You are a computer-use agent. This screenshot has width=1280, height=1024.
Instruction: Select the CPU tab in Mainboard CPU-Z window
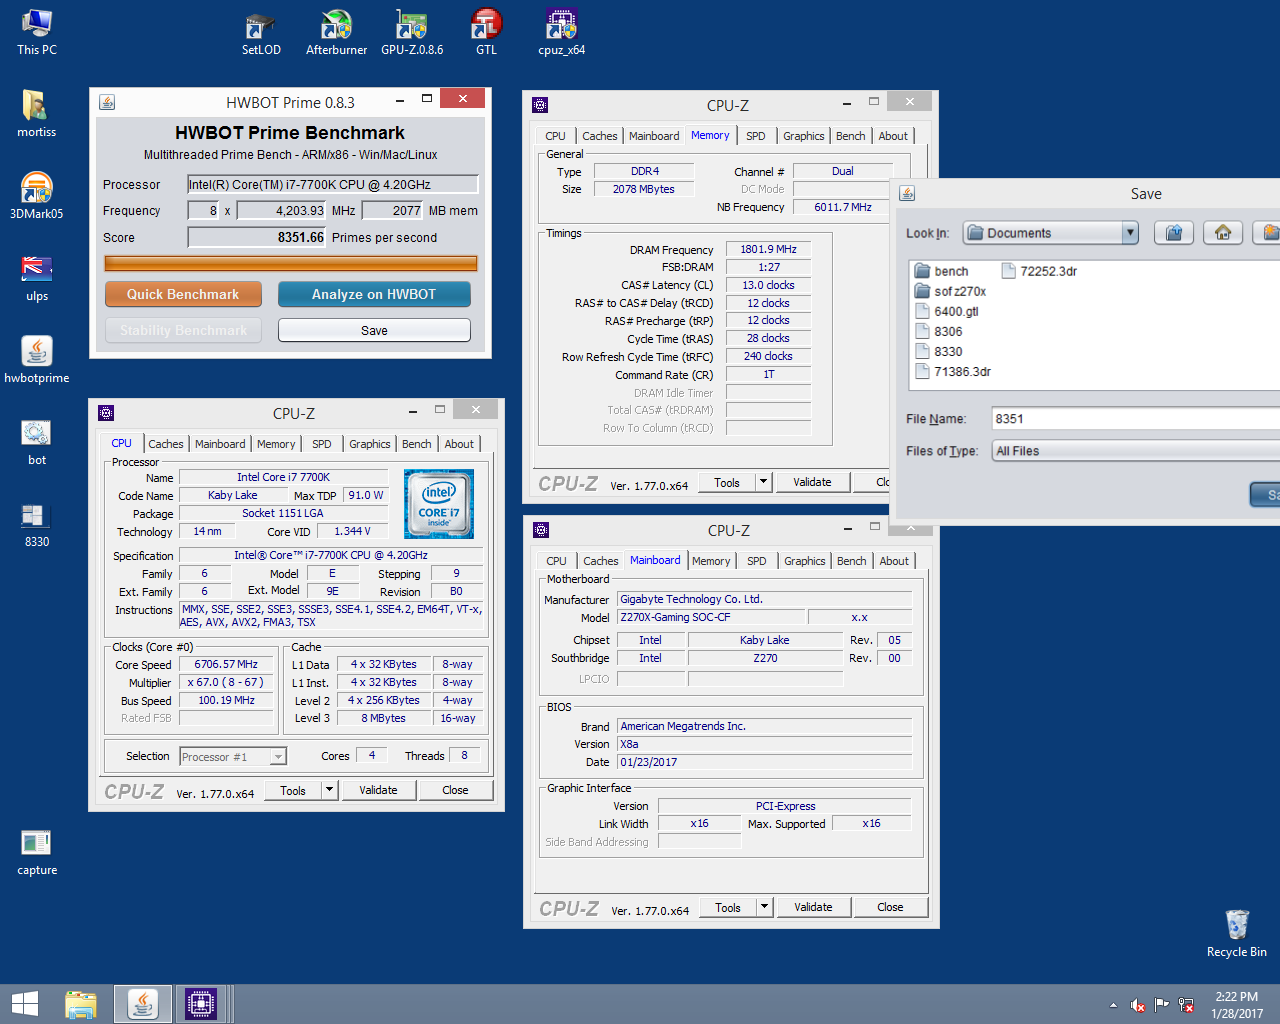pos(556,561)
